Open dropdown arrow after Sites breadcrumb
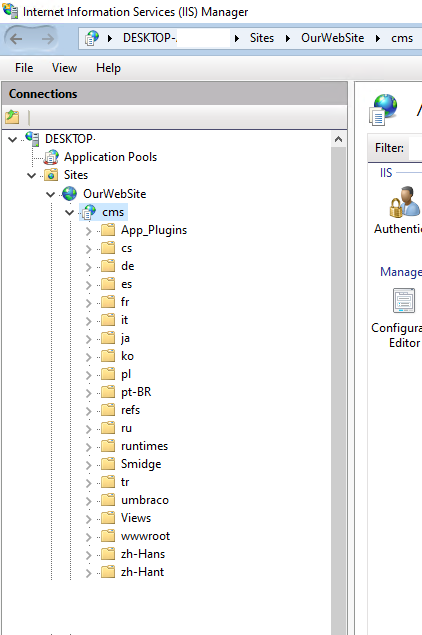422x635 pixels. [288, 38]
